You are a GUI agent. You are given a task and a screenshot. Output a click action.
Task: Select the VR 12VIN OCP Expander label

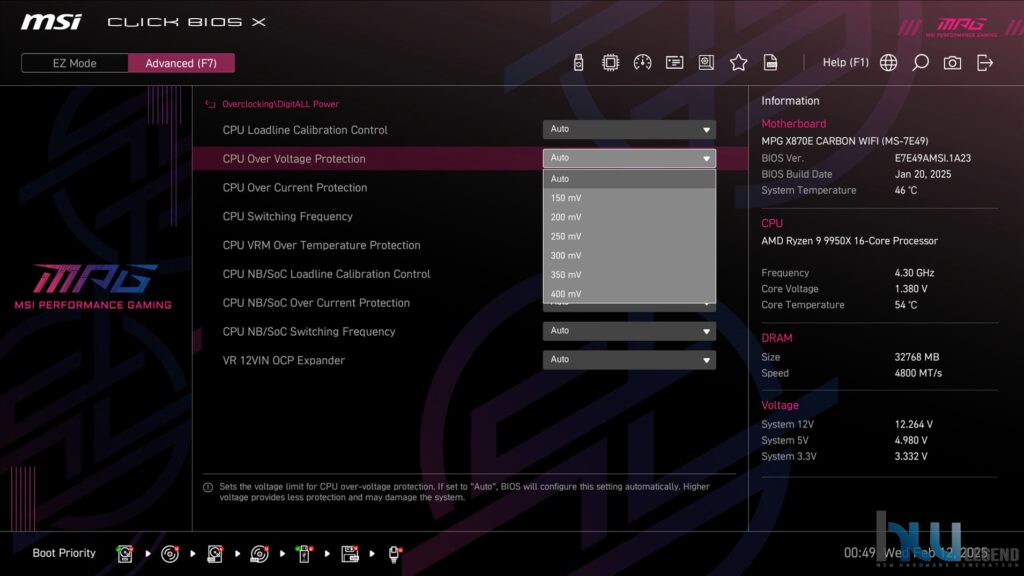click(x=283, y=360)
